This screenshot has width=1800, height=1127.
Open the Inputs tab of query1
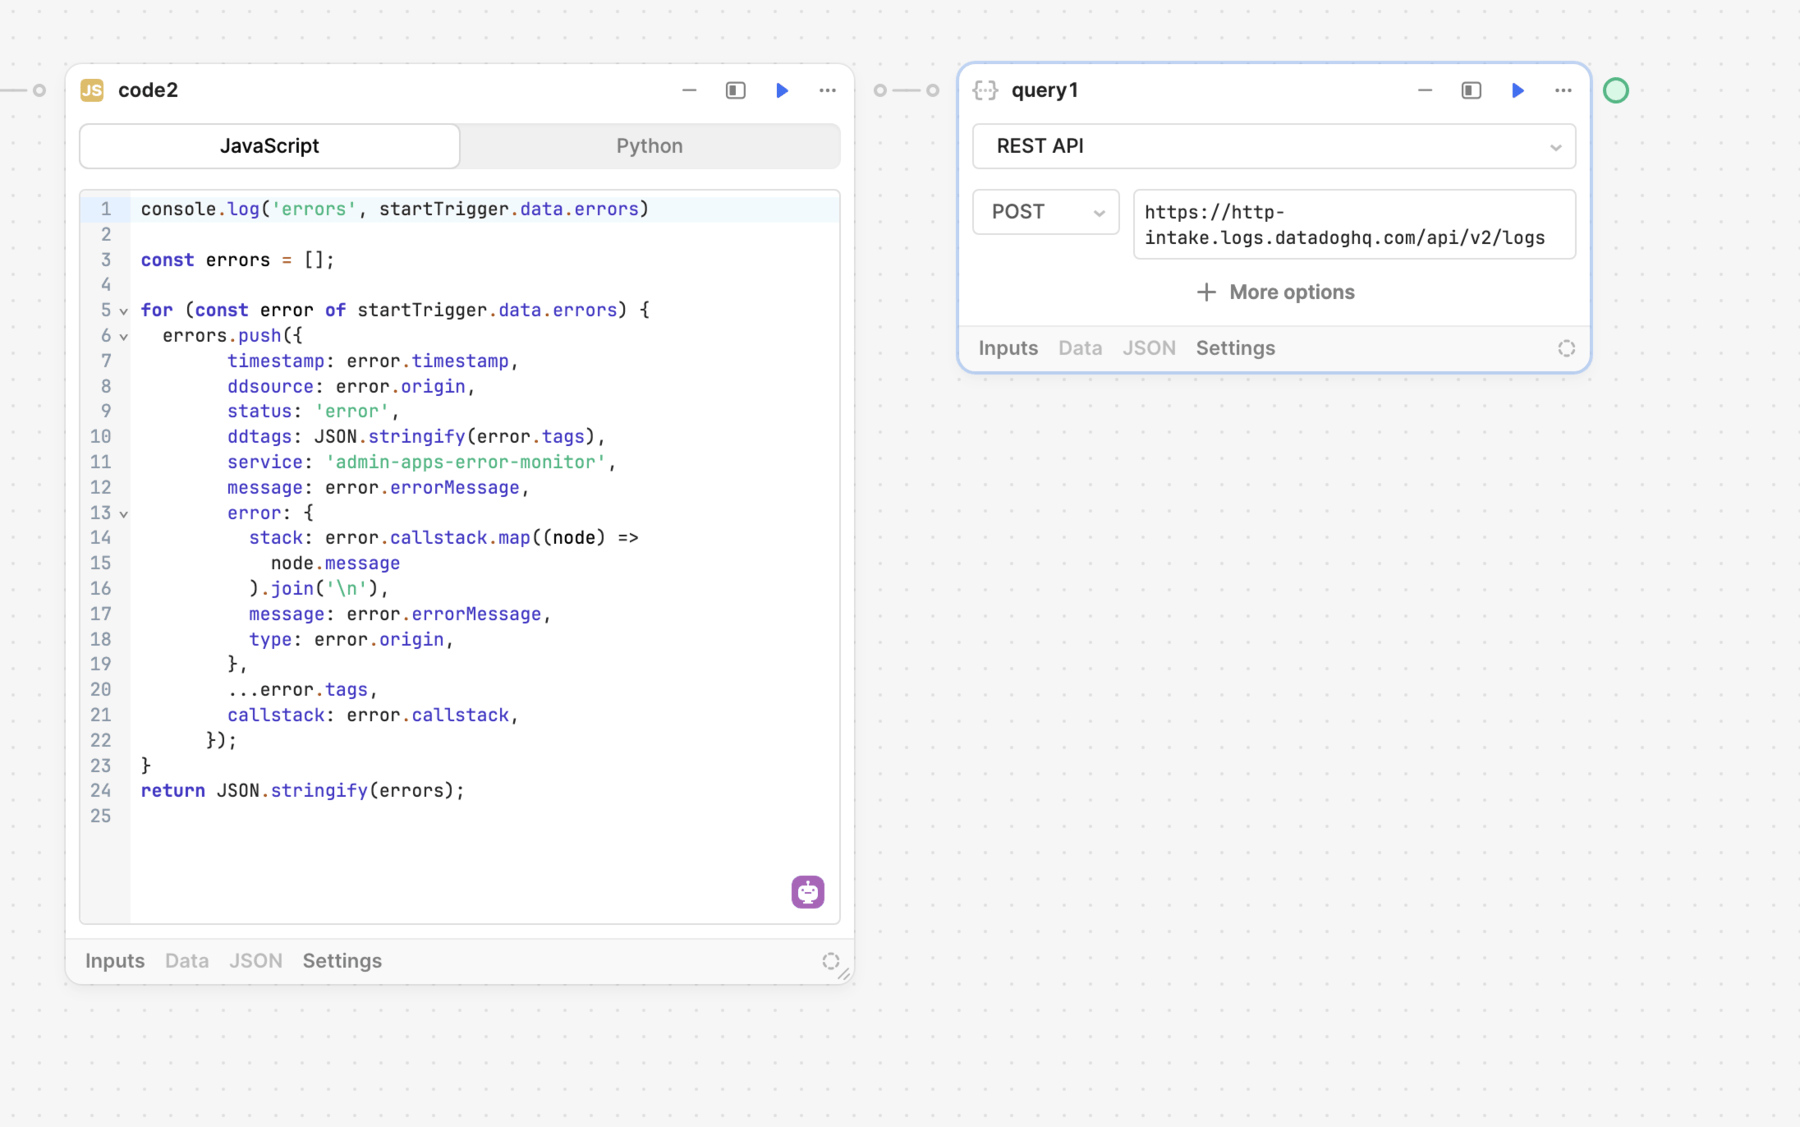[x=1008, y=348]
